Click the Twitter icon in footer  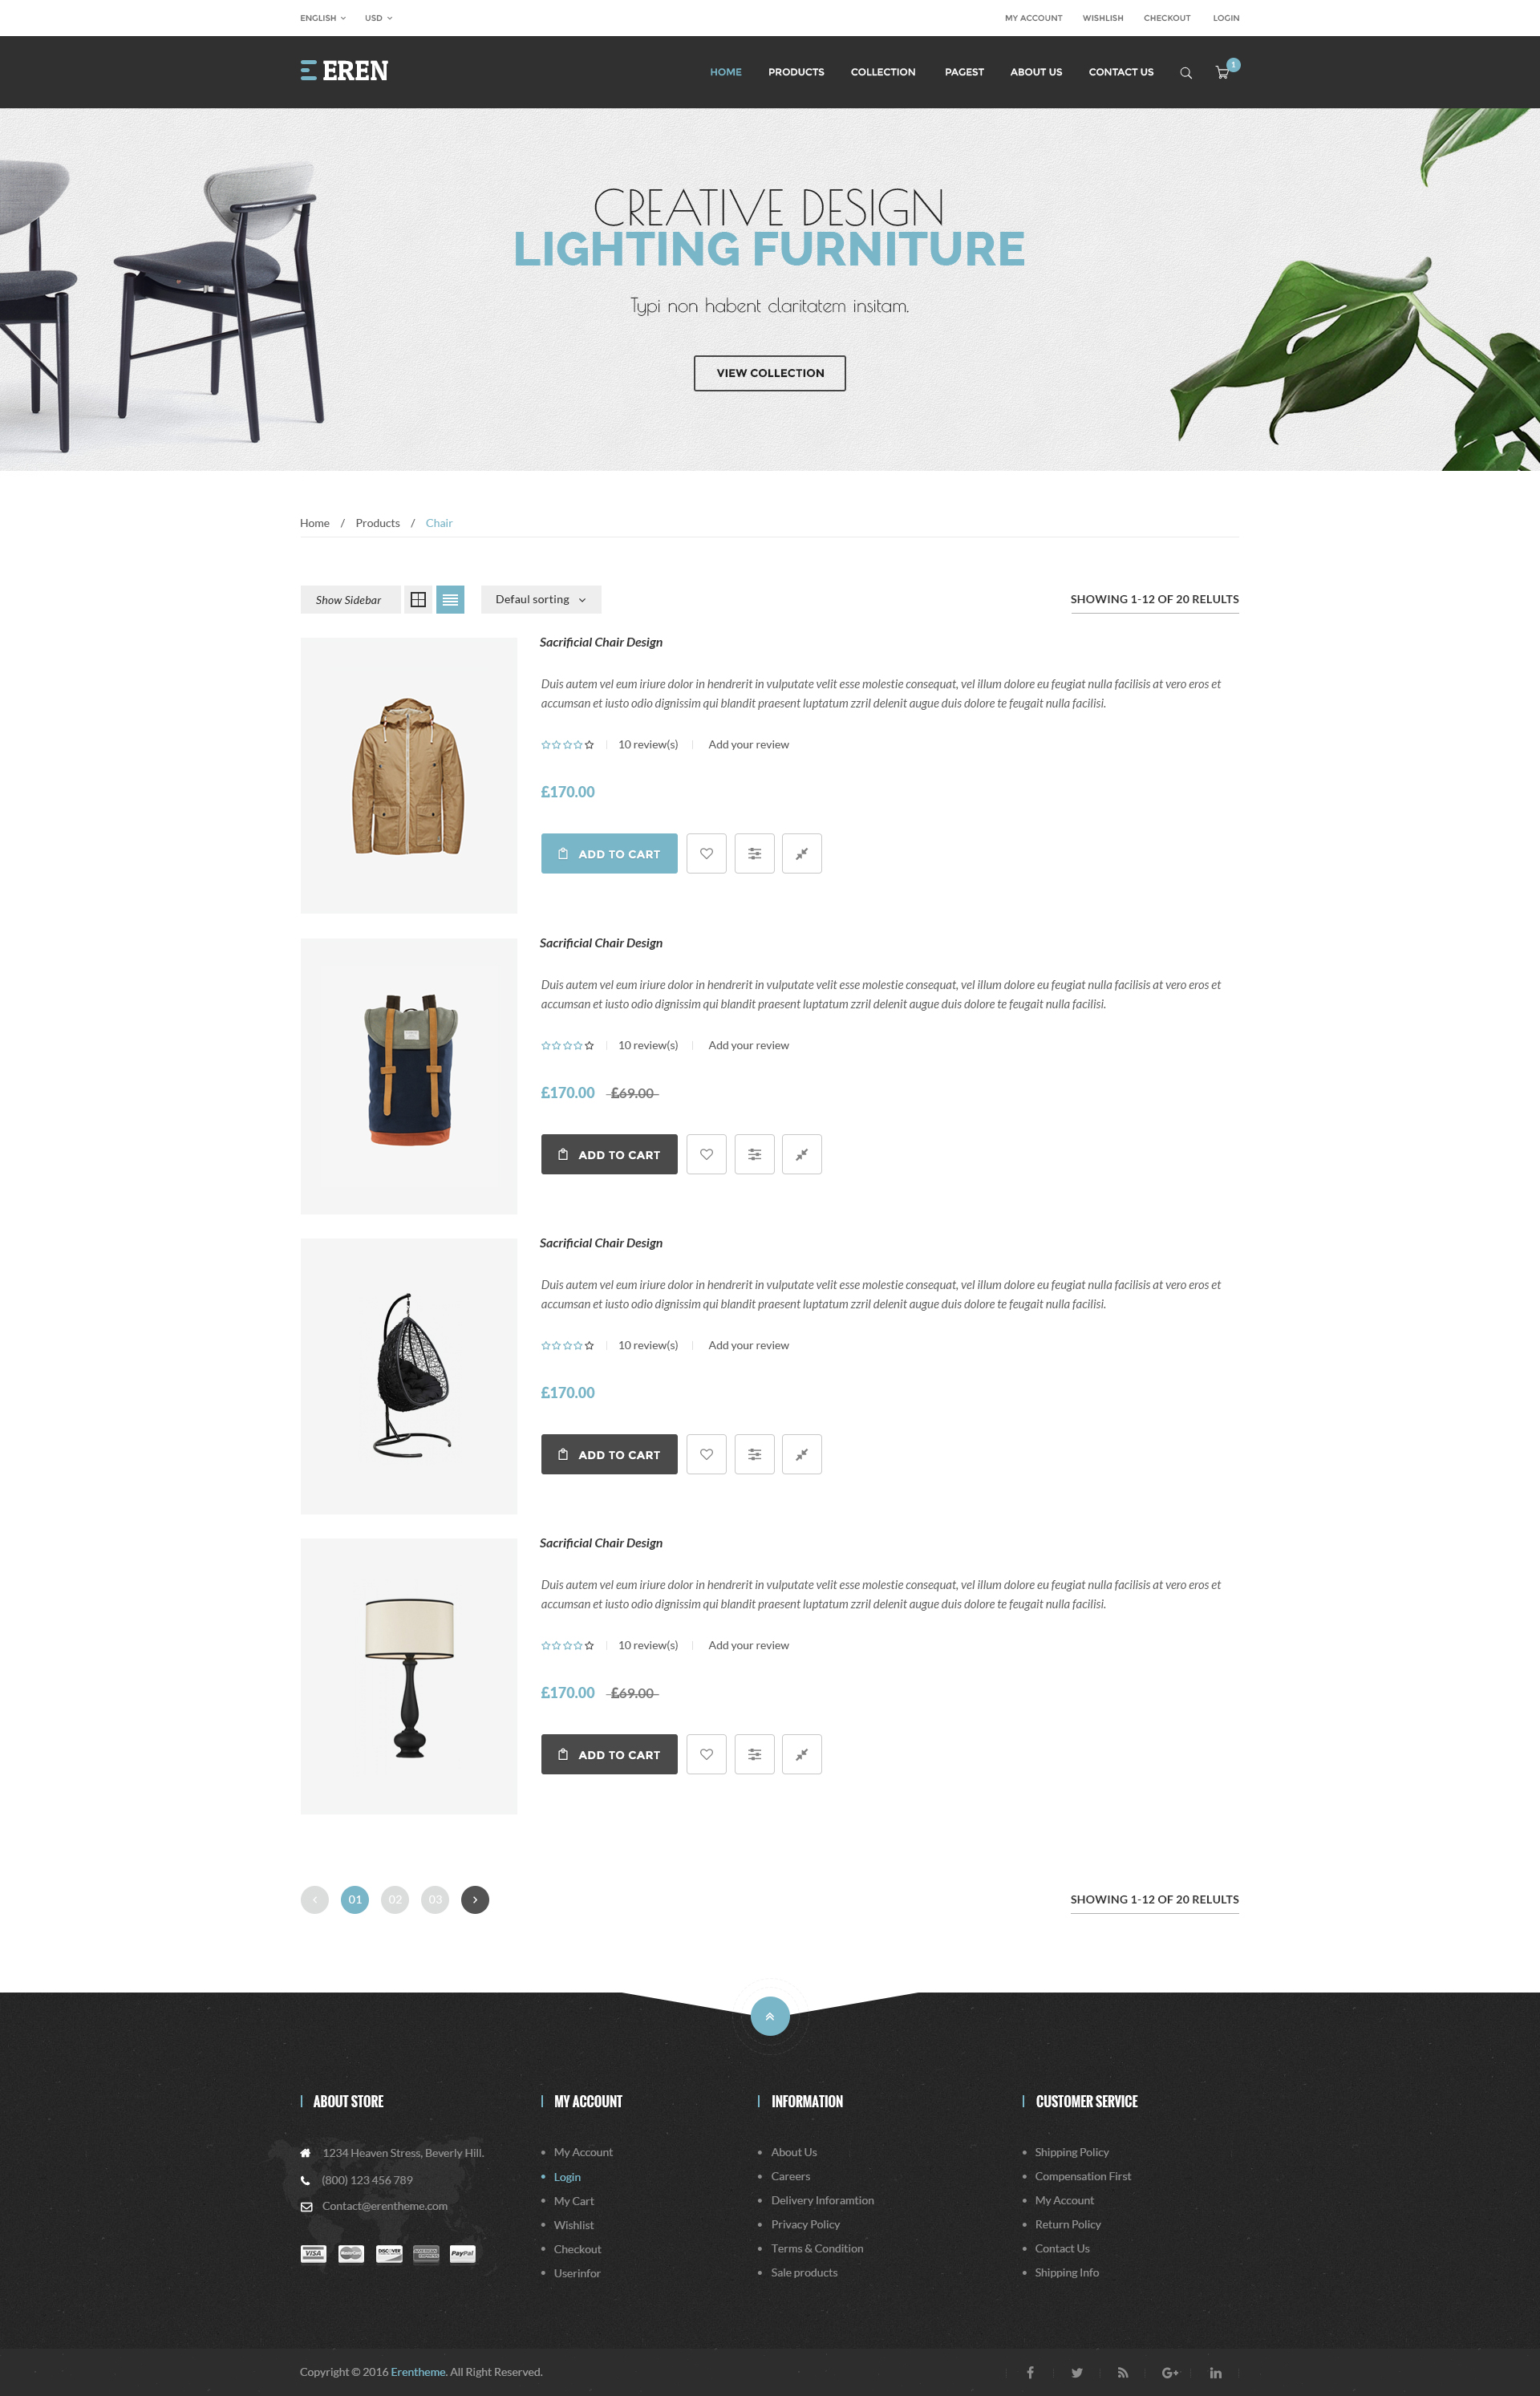click(x=1077, y=2372)
